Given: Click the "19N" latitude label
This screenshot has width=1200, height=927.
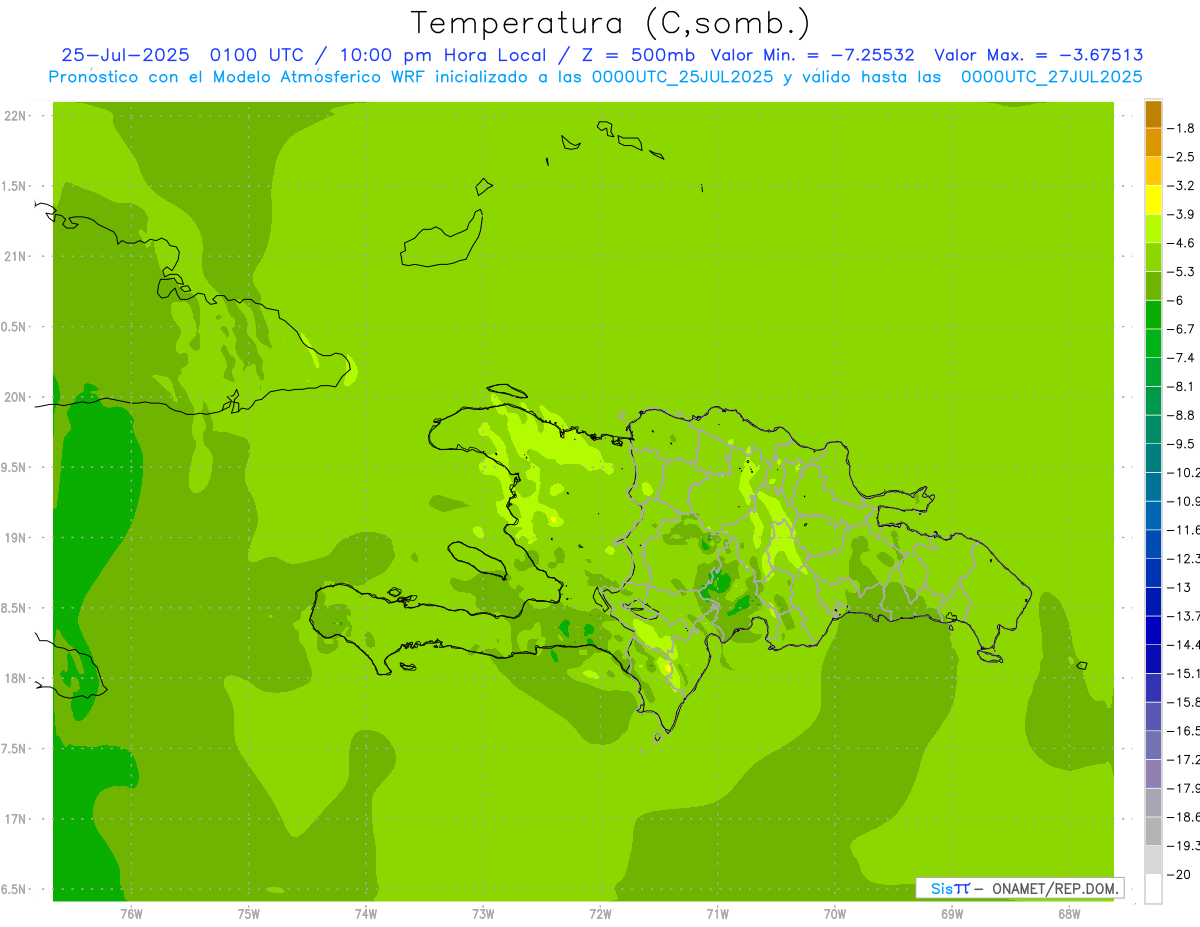Looking at the screenshot, I should [15, 538].
